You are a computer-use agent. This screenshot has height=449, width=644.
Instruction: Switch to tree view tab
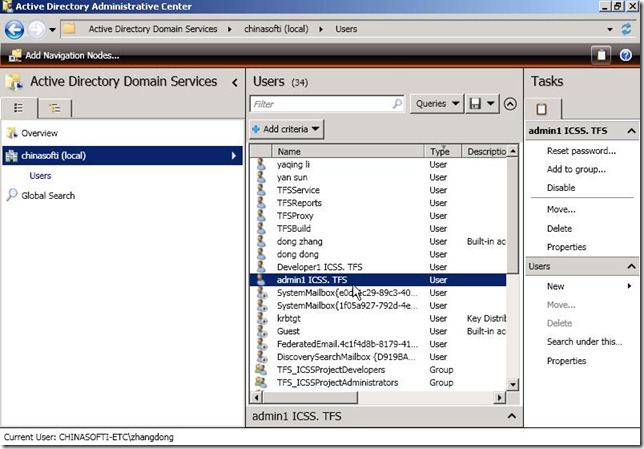(x=55, y=108)
